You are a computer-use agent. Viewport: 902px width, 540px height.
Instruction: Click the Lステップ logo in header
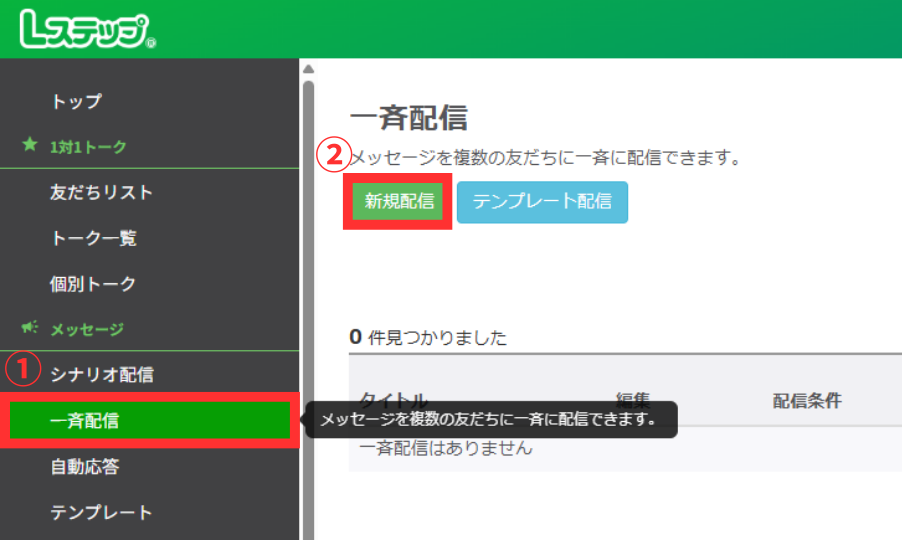[87, 31]
